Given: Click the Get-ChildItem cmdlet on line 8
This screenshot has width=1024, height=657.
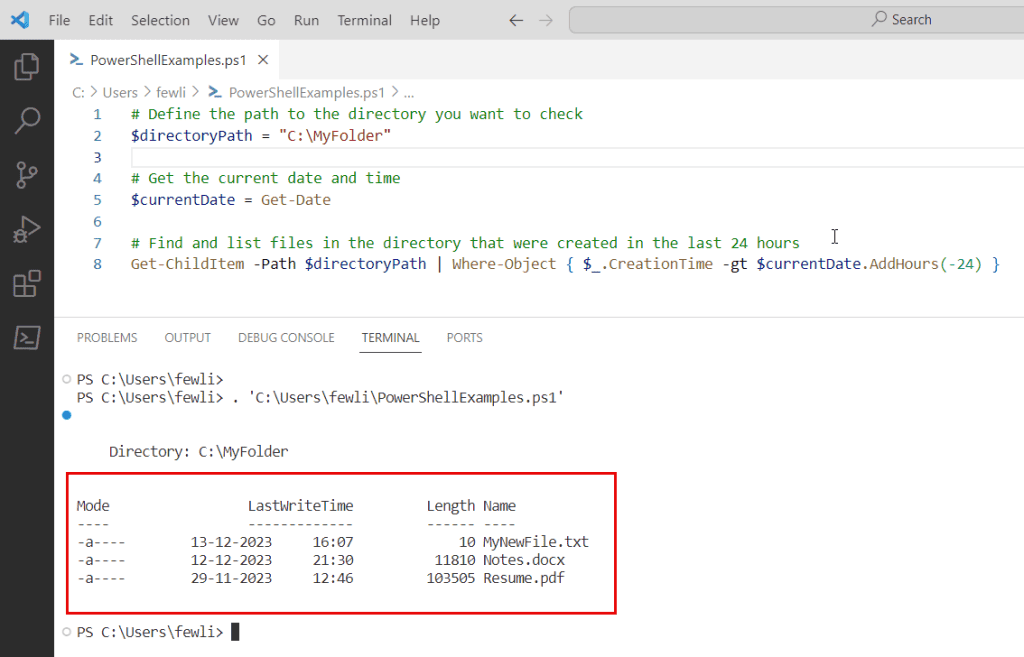Looking at the screenshot, I should 187,264.
